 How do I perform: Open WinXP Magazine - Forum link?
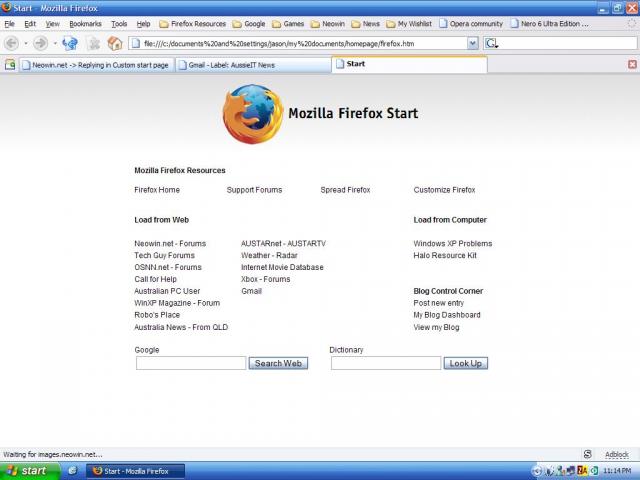(x=177, y=303)
